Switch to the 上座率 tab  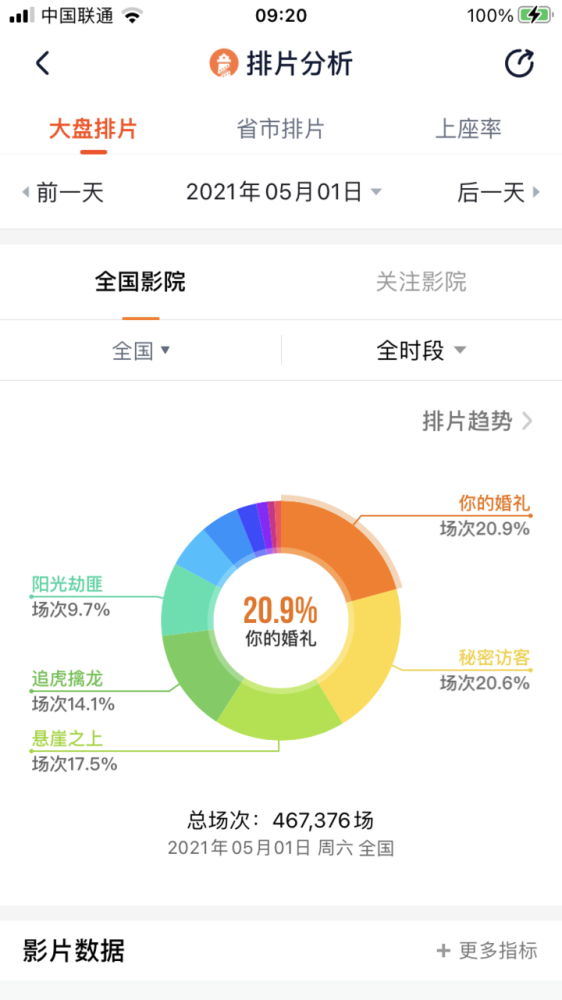468,129
